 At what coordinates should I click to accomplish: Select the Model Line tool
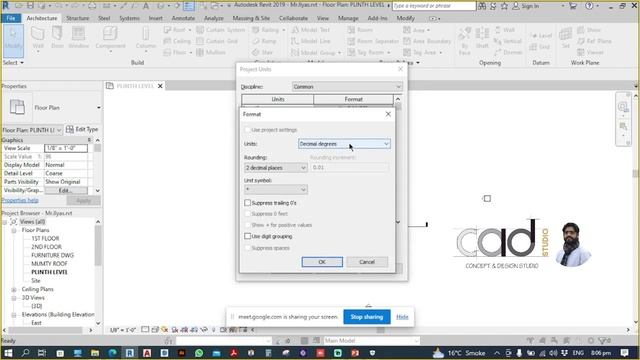[x=311, y=41]
